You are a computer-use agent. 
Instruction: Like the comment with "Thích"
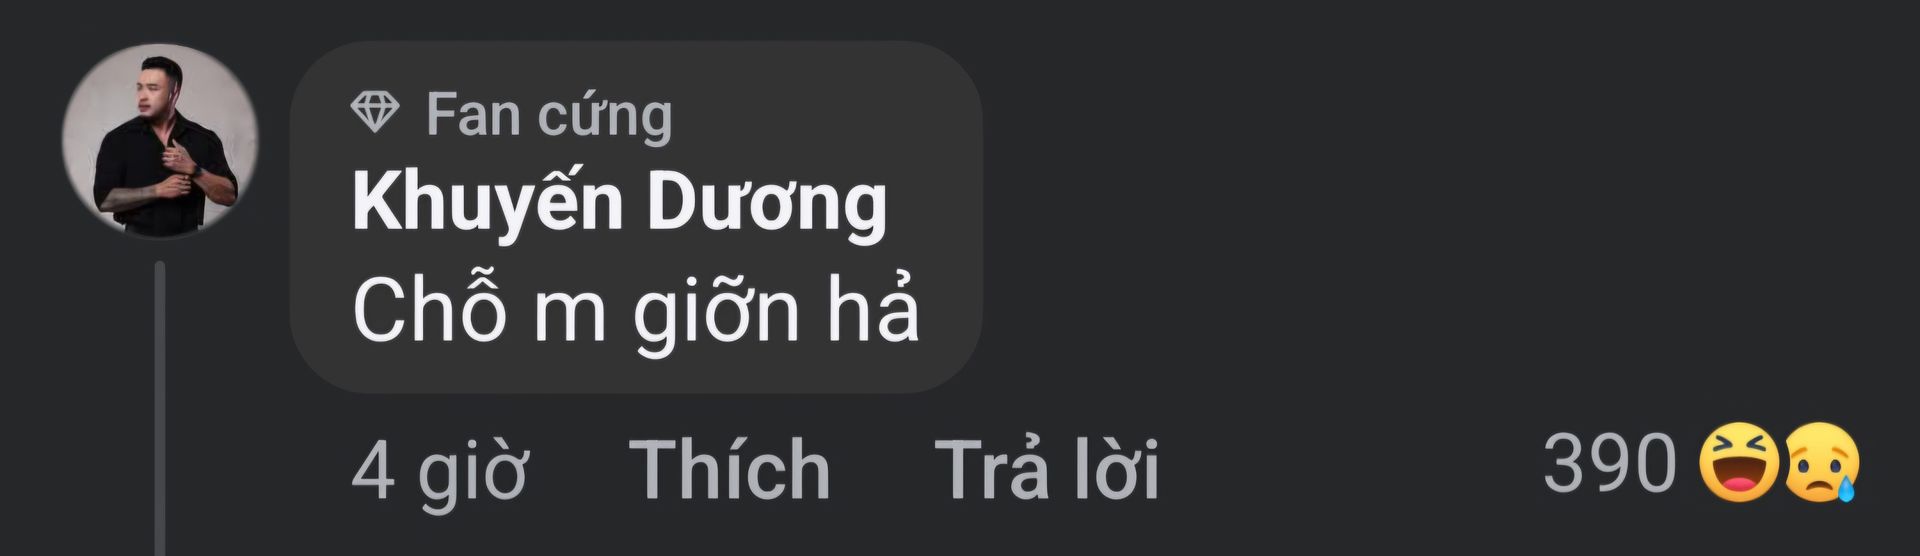click(730, 468)
